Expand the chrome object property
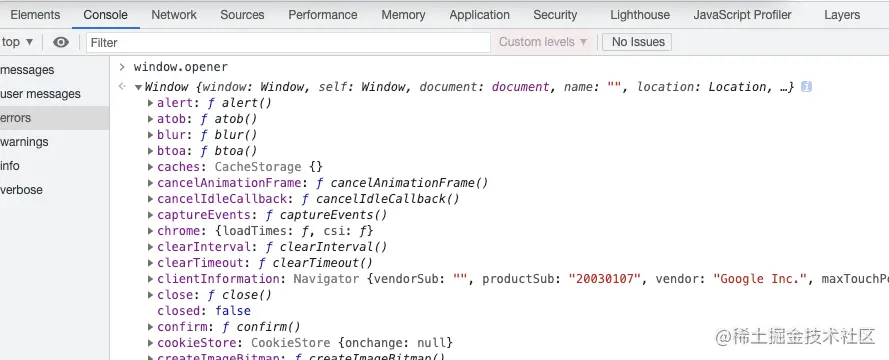Image resolution: width=889 pixels, height=360 pixels. pos(150,231)
